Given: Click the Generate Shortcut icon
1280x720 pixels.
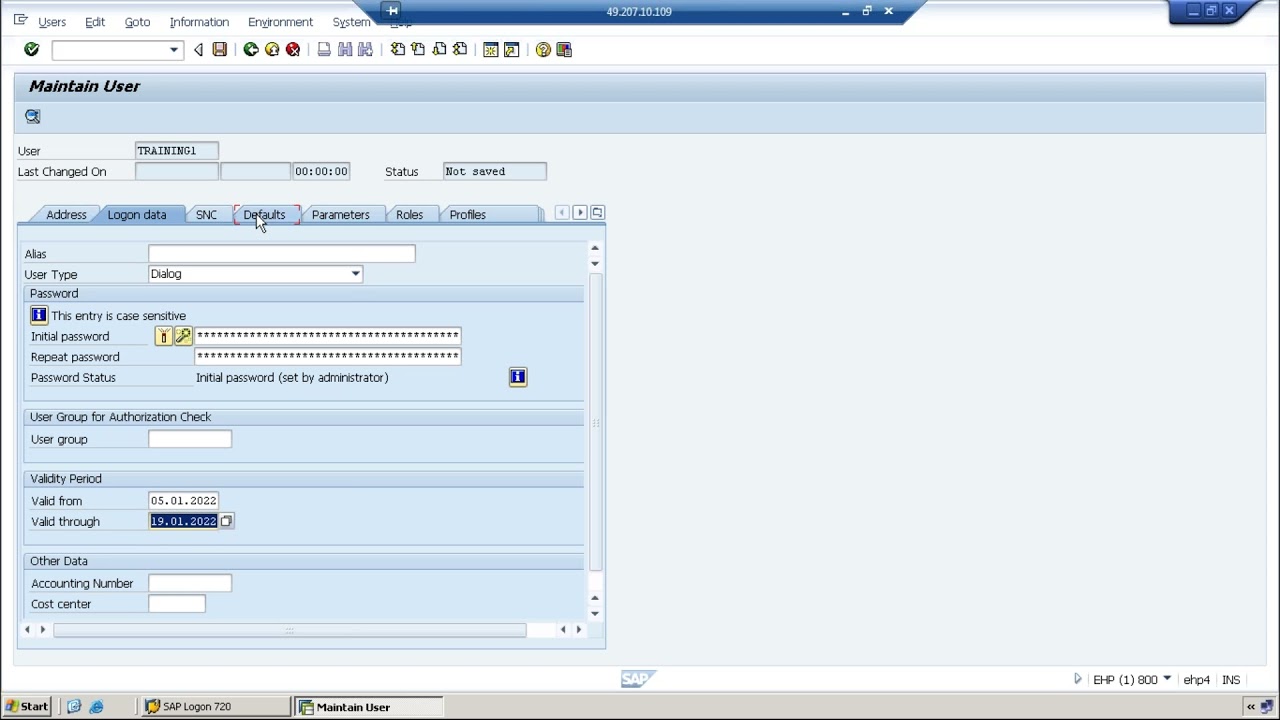Looking at the screenshot, I should click(512, 50).
